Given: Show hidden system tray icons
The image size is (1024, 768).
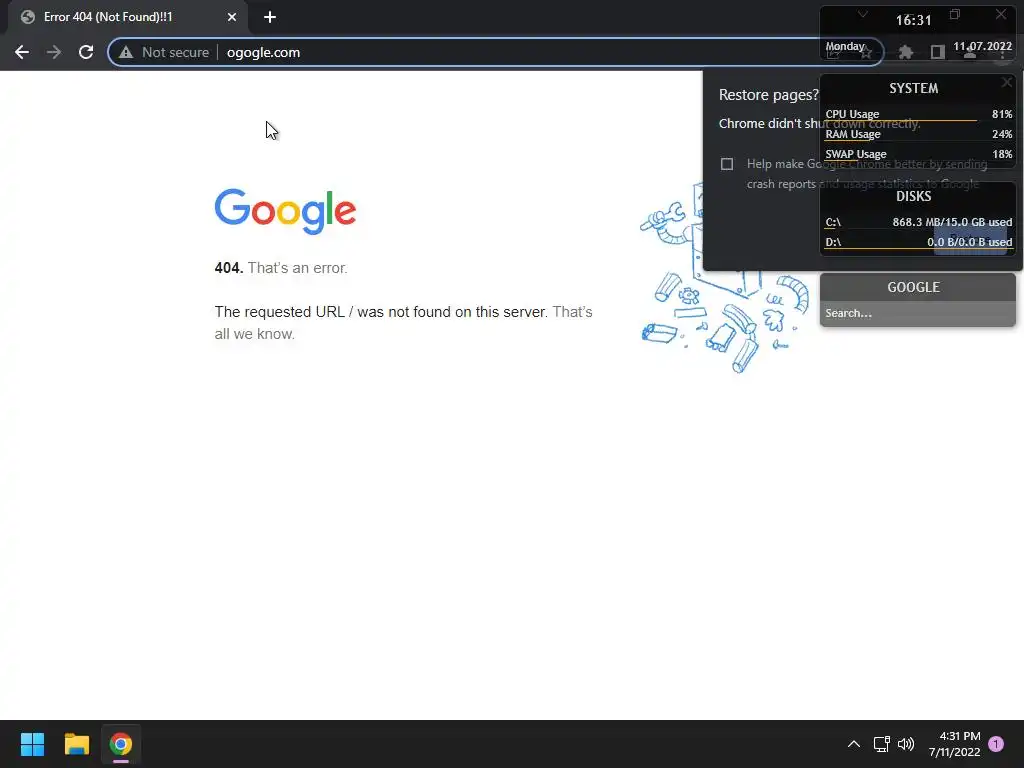Looking at the screenshot, I should click(x=854, y=744).
